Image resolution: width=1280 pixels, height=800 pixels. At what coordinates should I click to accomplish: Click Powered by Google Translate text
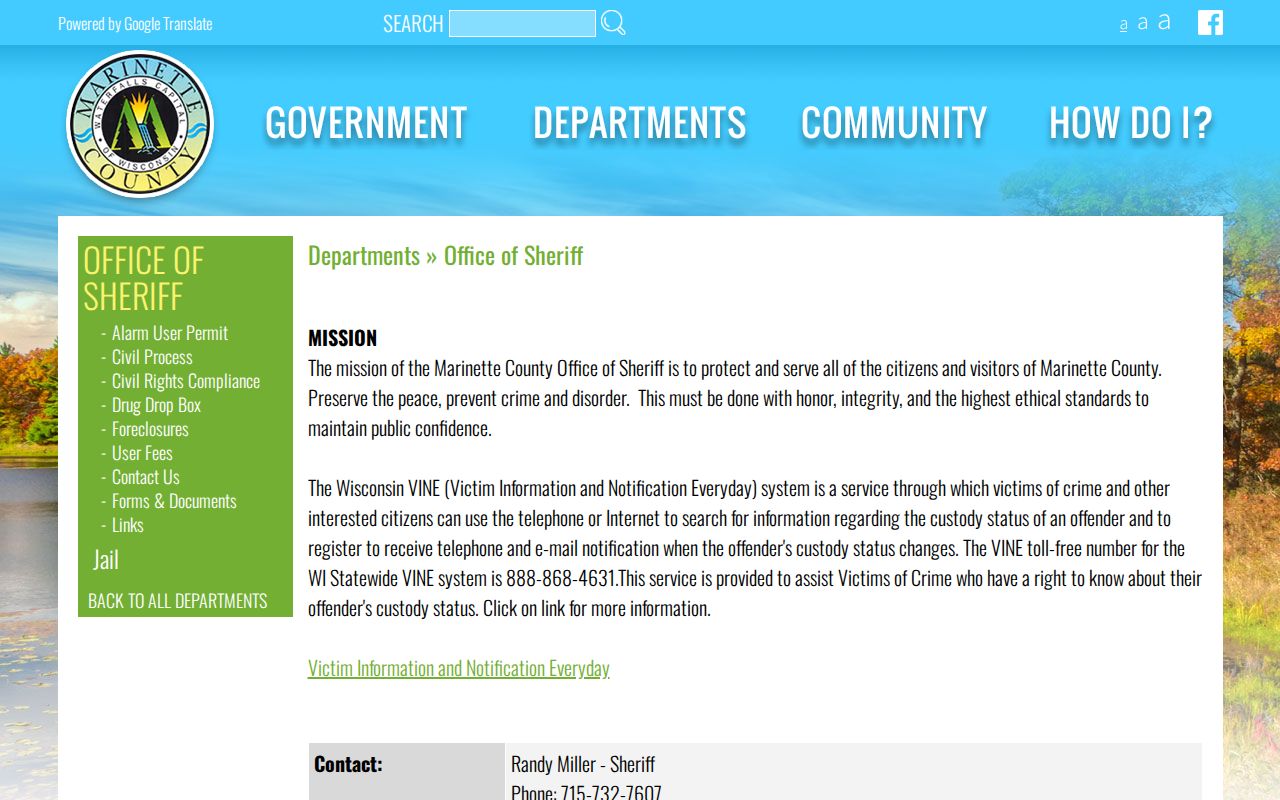(x=135, y=24)
